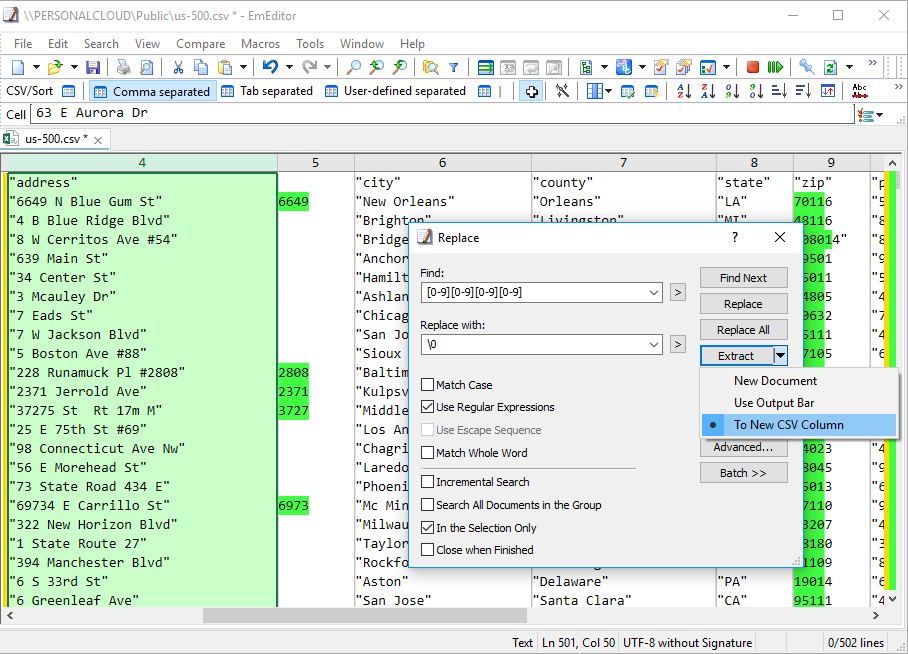Image resolution: width=908 pixels, height=654 pixels.
Task: Click the Undo arrow icon
Action: (270, 67)
